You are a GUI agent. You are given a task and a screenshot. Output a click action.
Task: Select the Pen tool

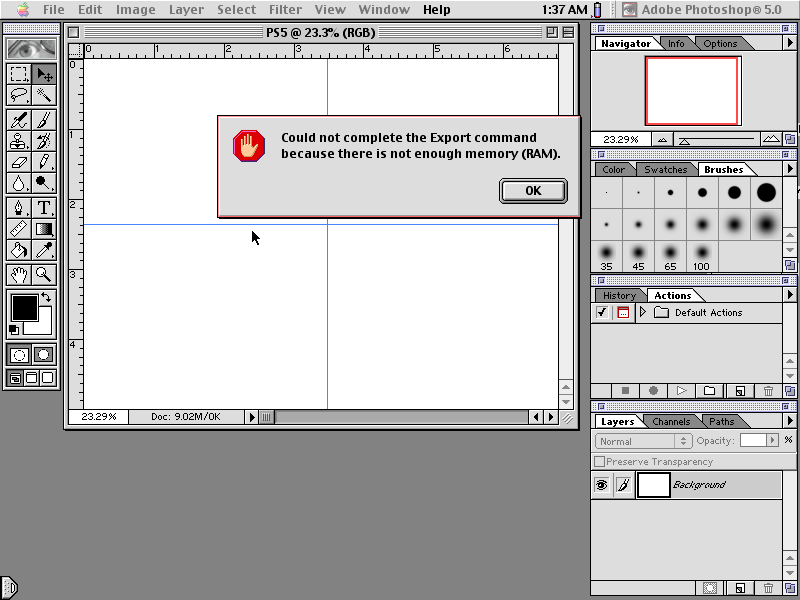point(19,208)
